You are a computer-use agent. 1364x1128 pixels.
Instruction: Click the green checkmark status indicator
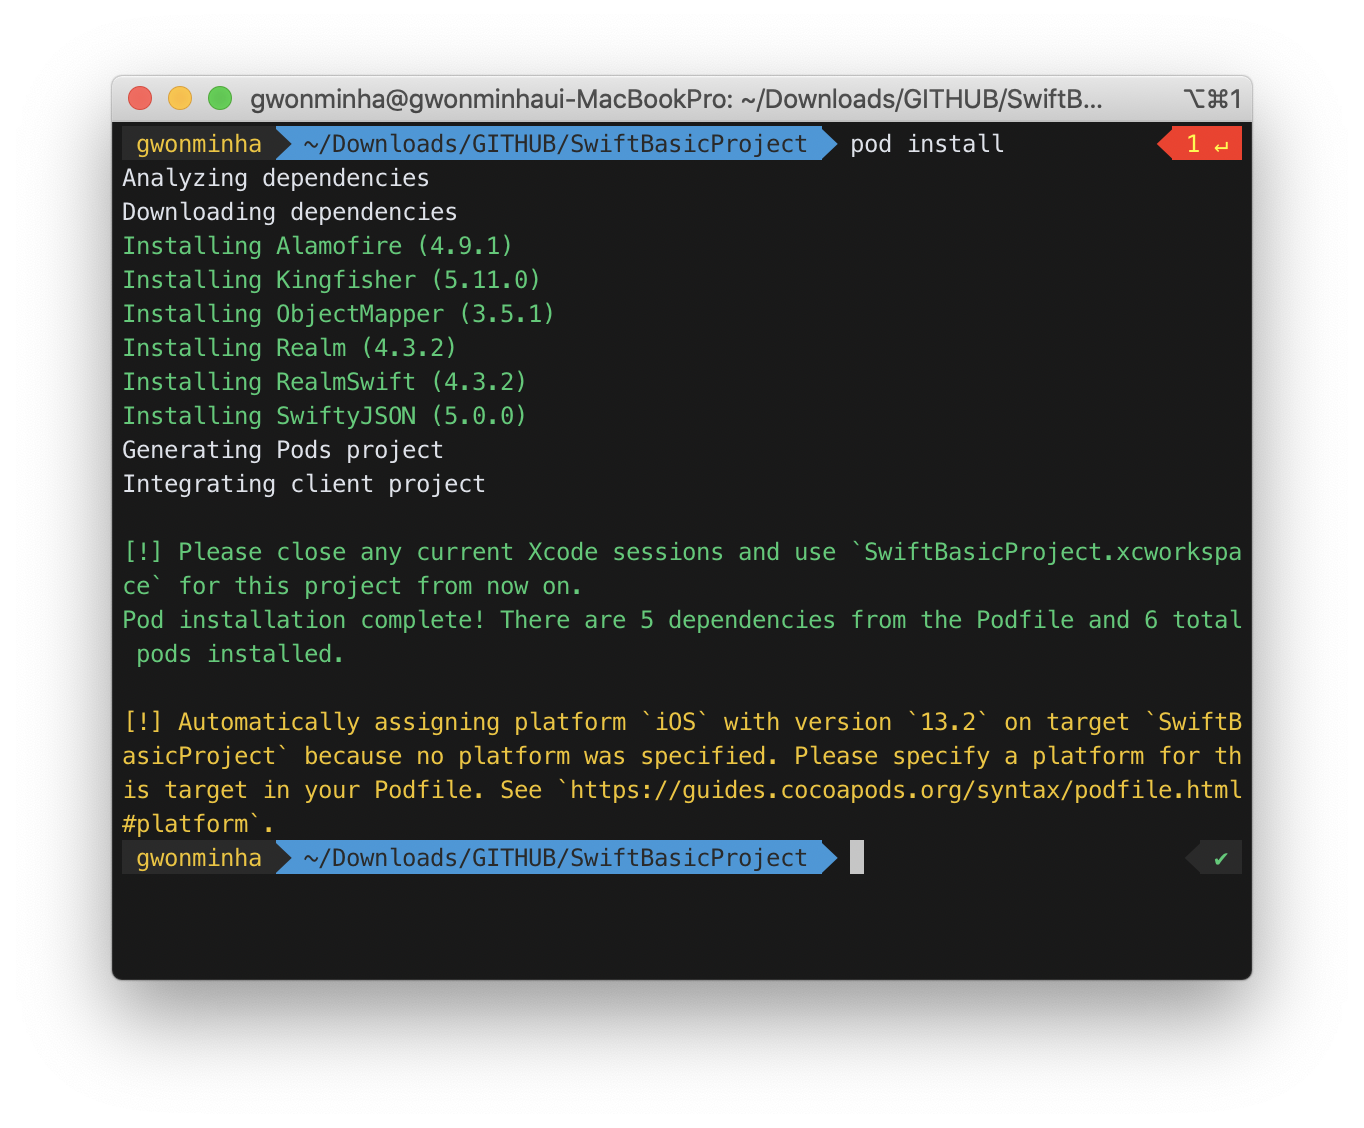click(x=1214, y=858)
